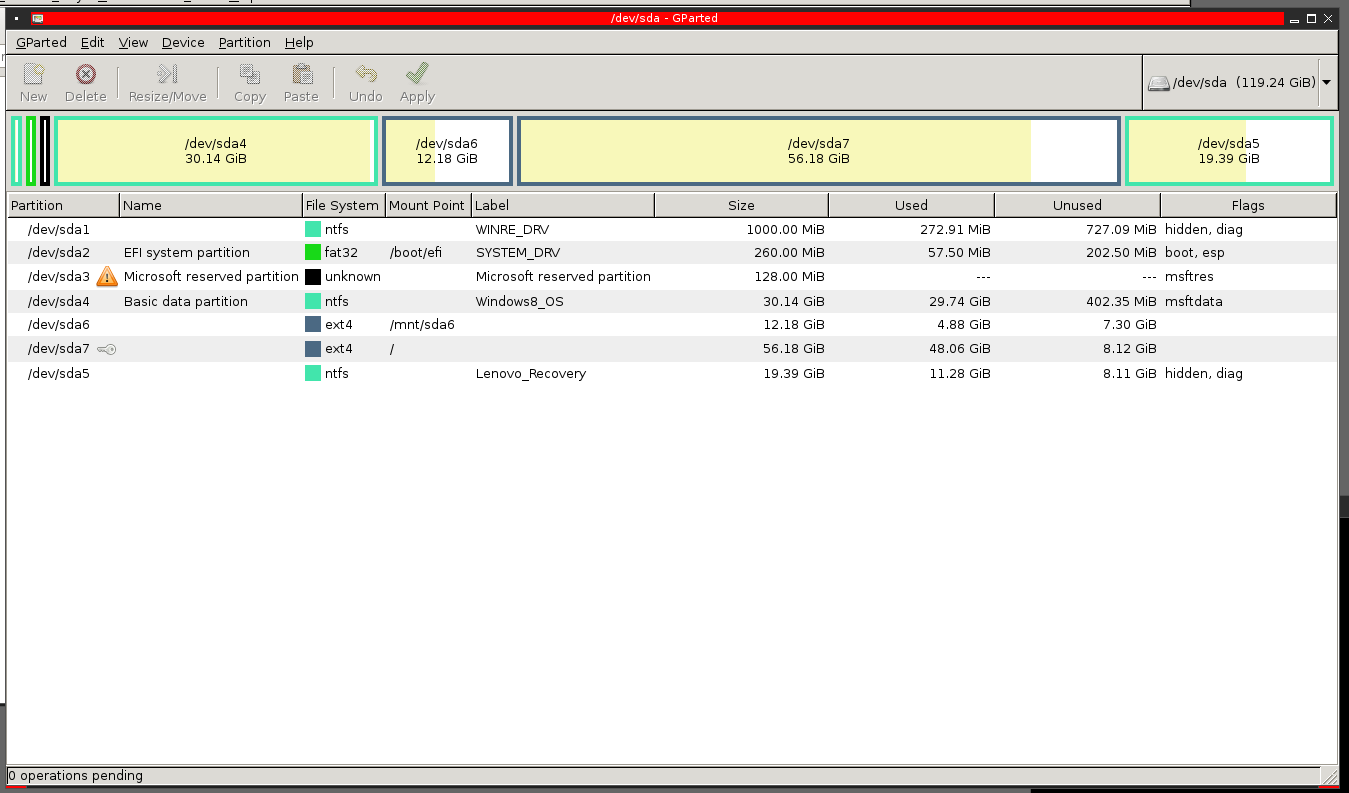
Task: Grab the window size grip corner
Action: coord(1330,776)
